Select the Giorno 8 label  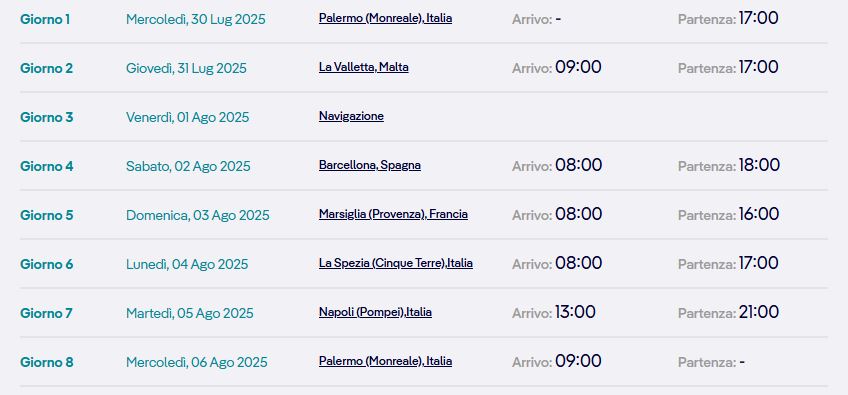(x=47, y=362)
